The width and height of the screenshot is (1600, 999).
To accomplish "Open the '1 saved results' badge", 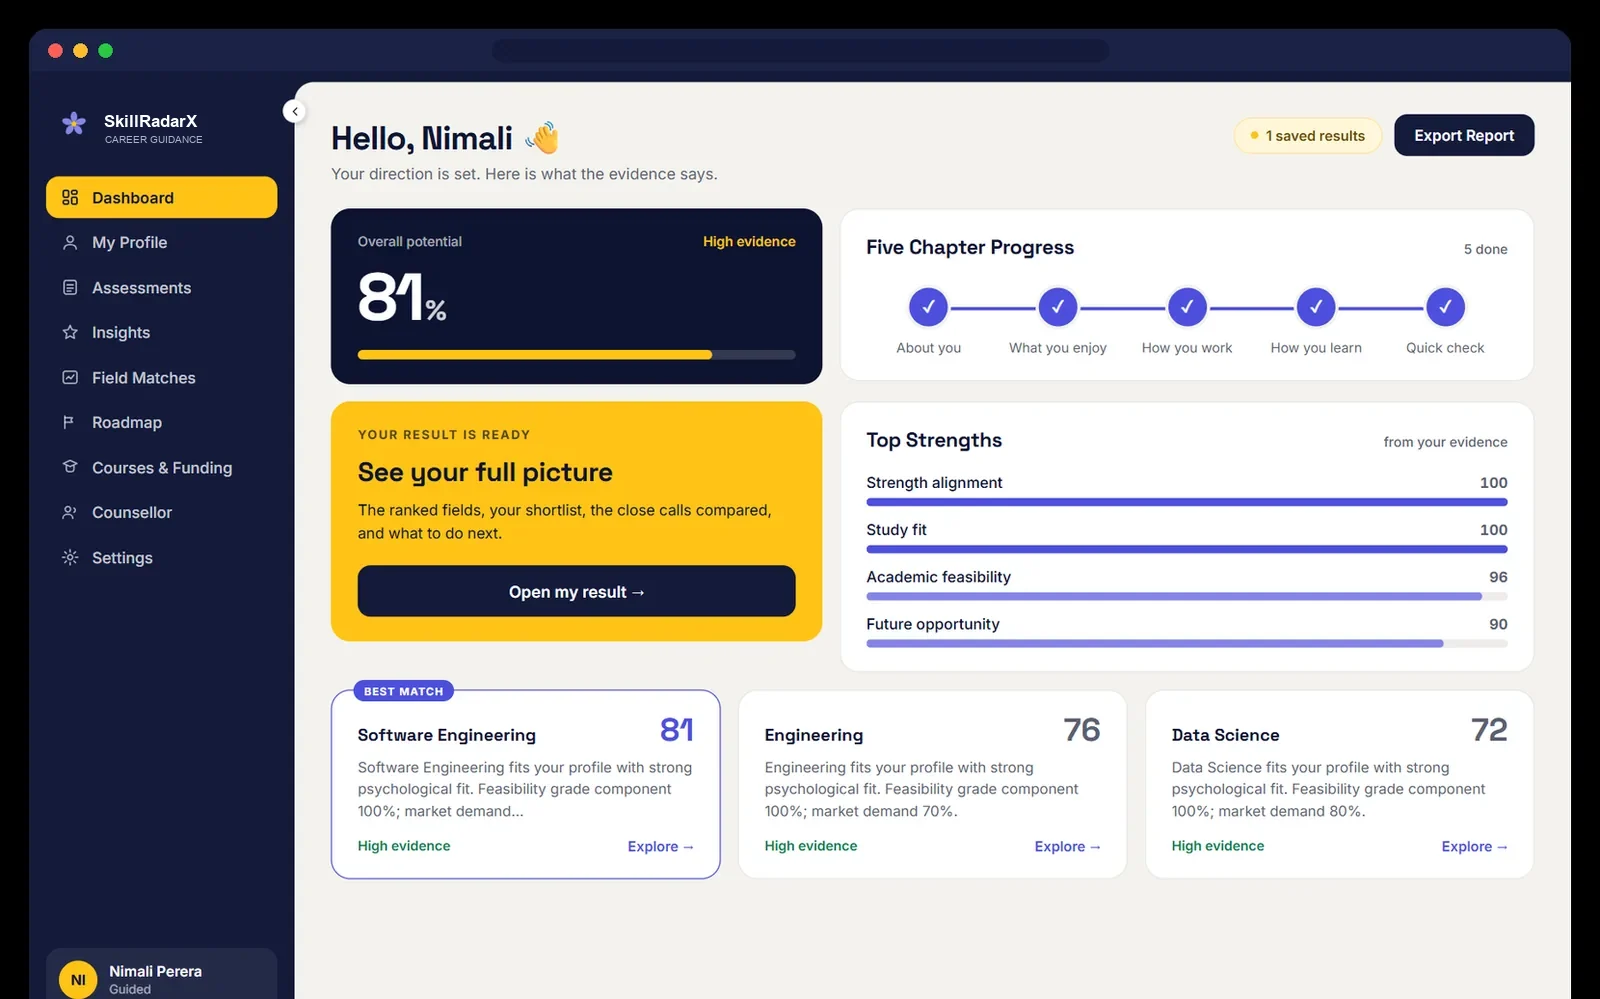I will tap(1307, 135).
